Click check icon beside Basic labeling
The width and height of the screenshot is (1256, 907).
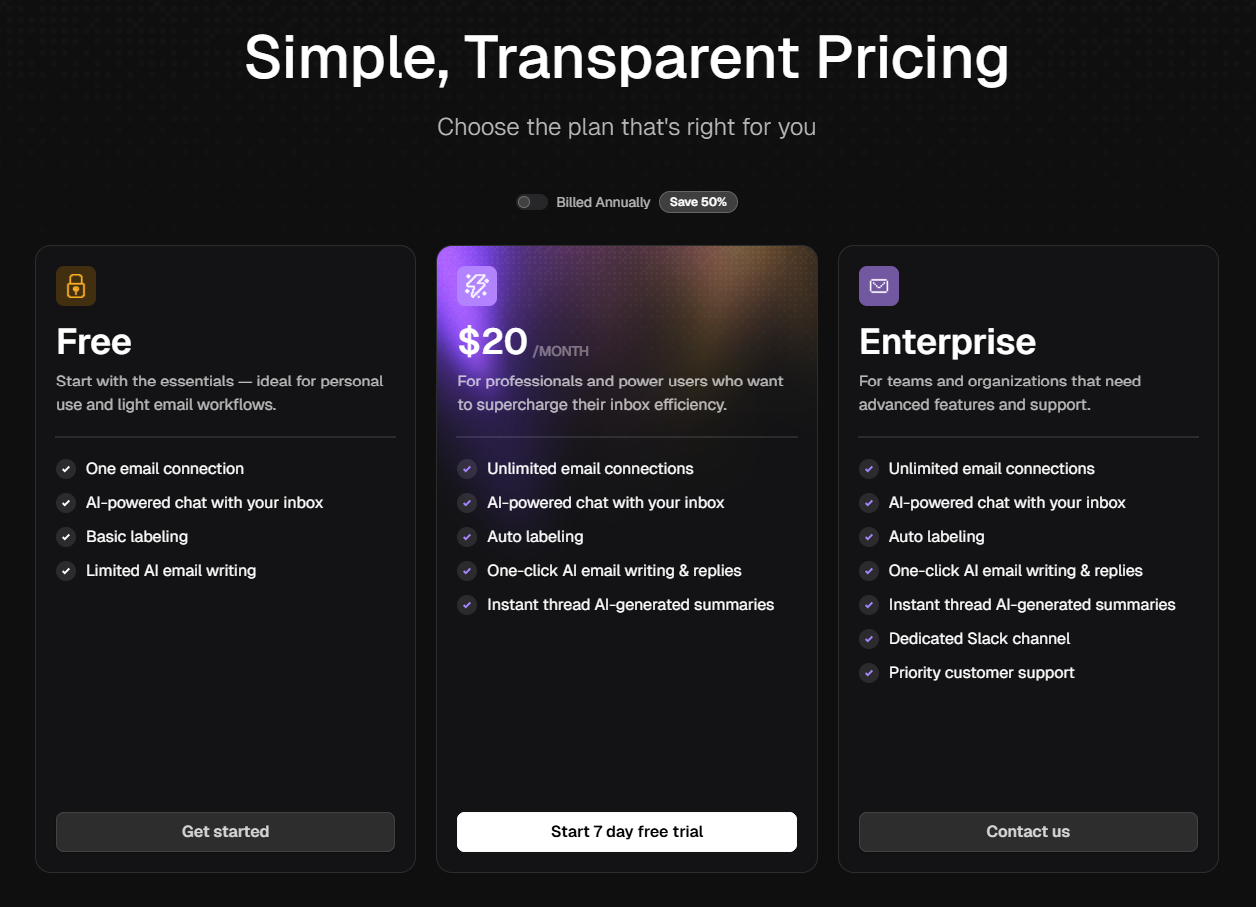[66, 537]
